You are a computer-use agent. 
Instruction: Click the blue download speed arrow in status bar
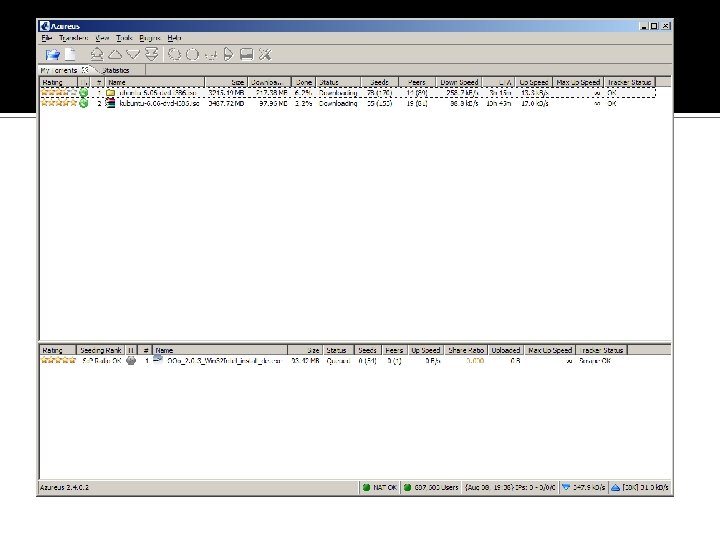(566, 487)
